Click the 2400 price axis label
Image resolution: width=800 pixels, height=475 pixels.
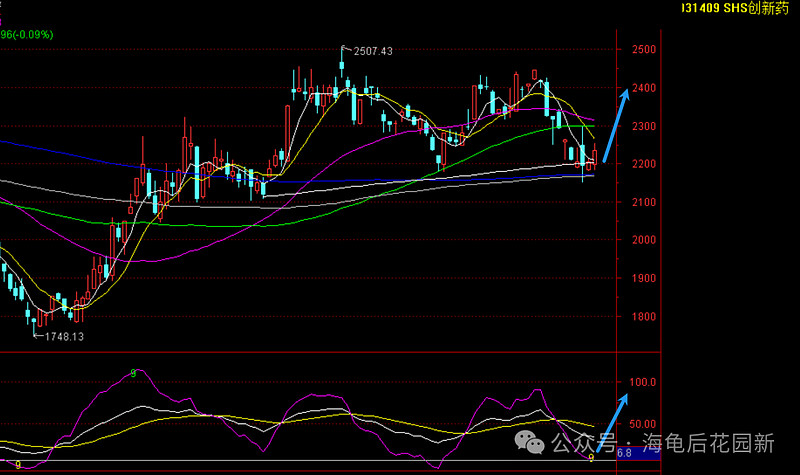[x=644, y=88]
